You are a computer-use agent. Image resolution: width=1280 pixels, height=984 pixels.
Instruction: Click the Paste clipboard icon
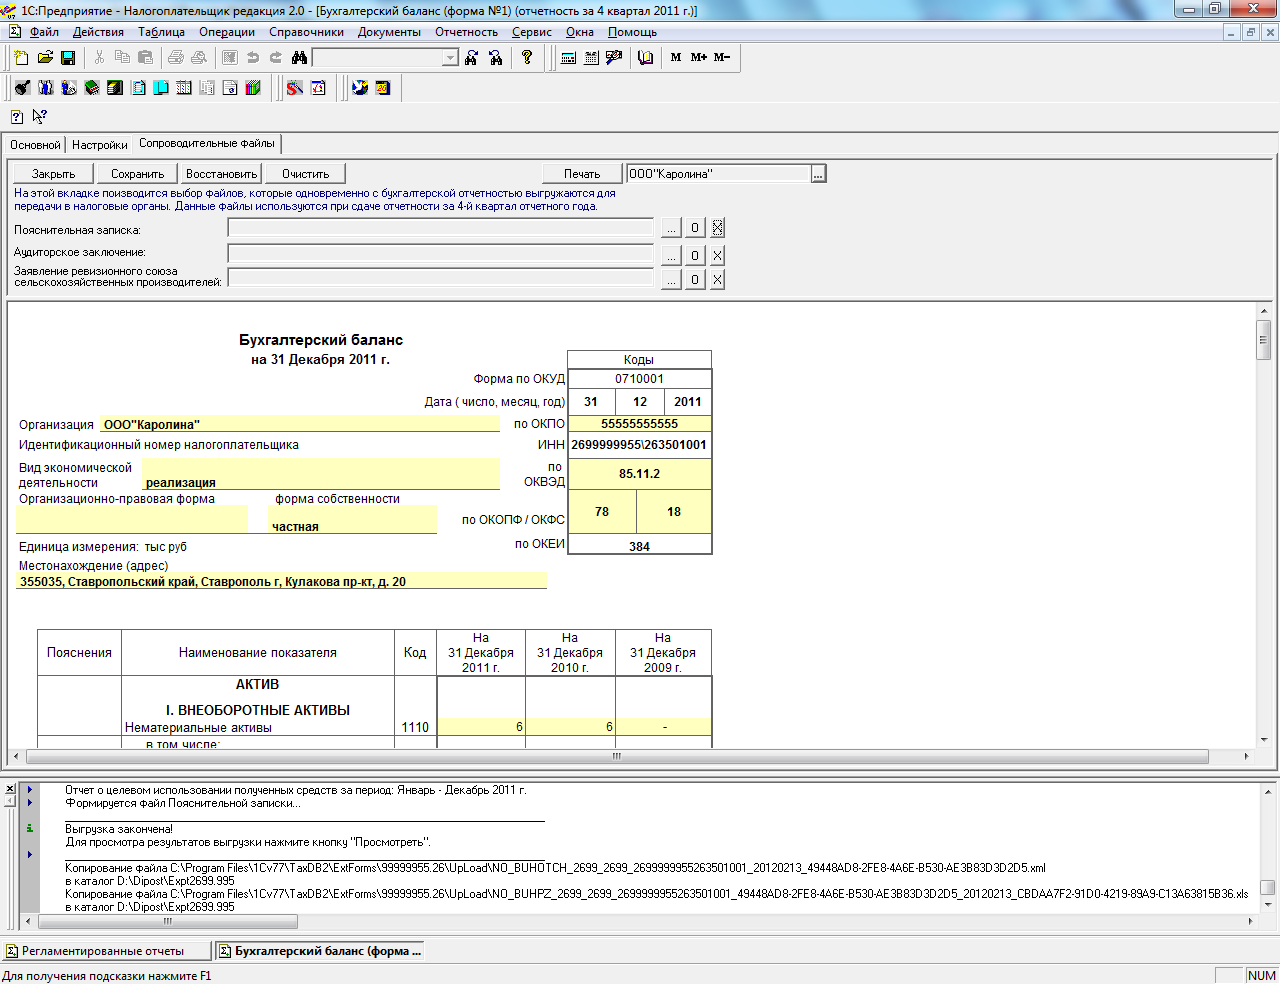click(145, 58)
